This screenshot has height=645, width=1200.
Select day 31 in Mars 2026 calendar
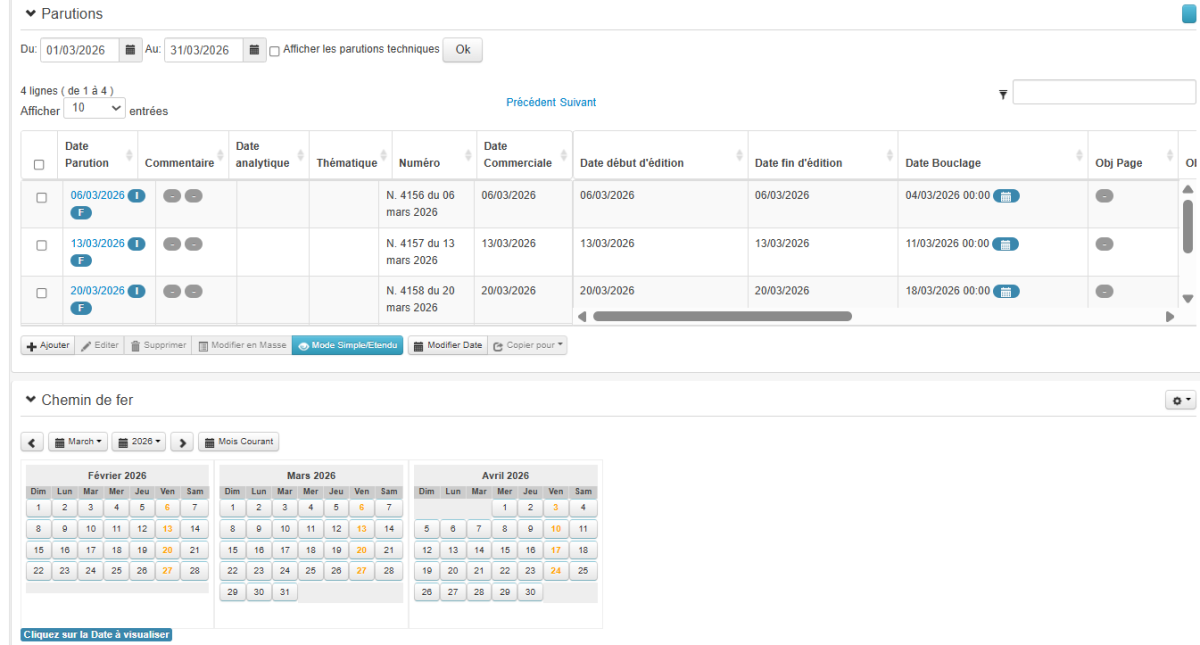click(284, 592)
